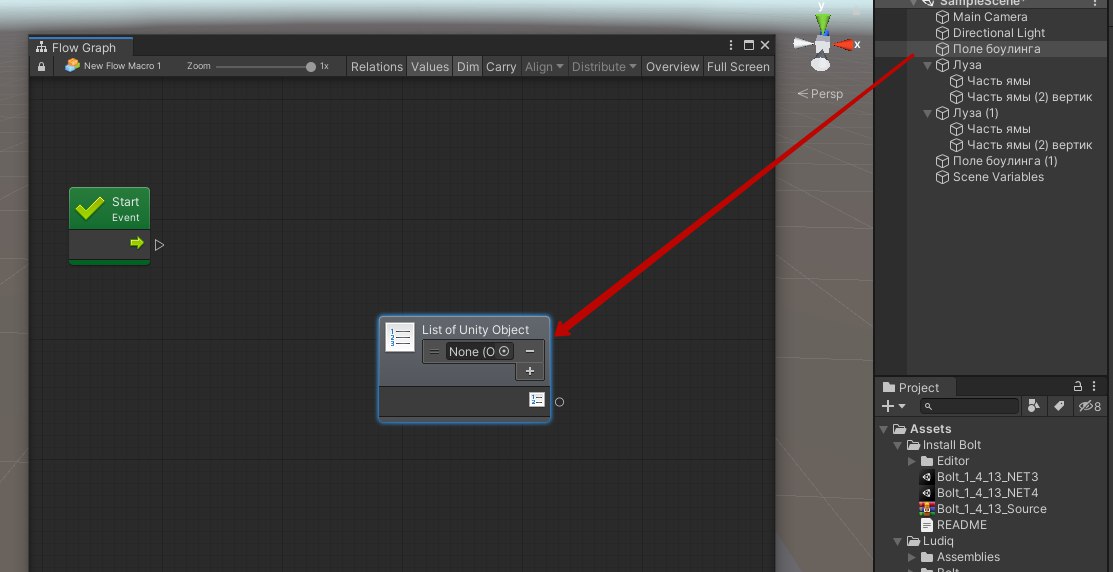The image size is (1113, 572).
Task: Click the document icon of README
Action: (x=926, y=525)
